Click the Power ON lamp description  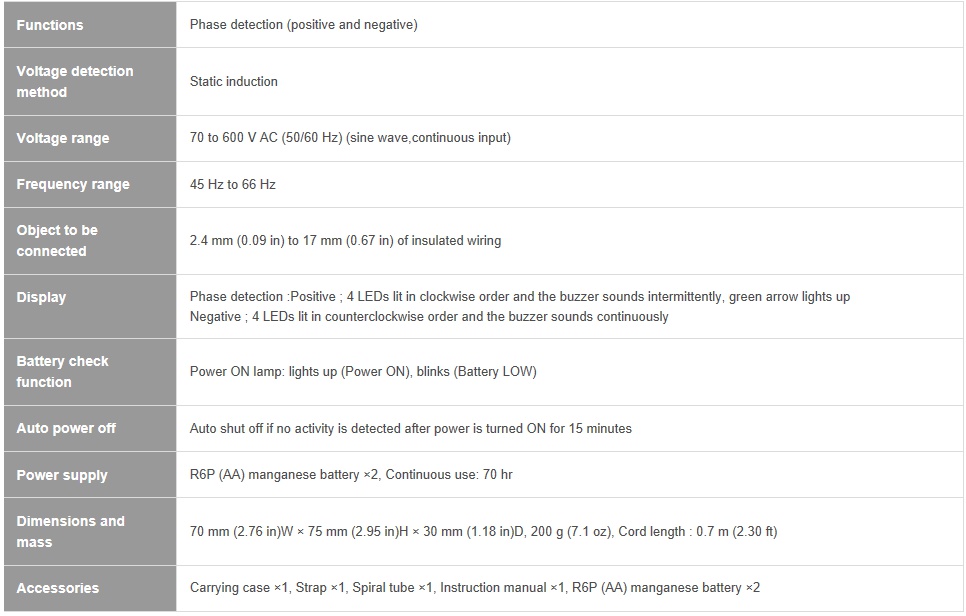click(x=363, y=371)
